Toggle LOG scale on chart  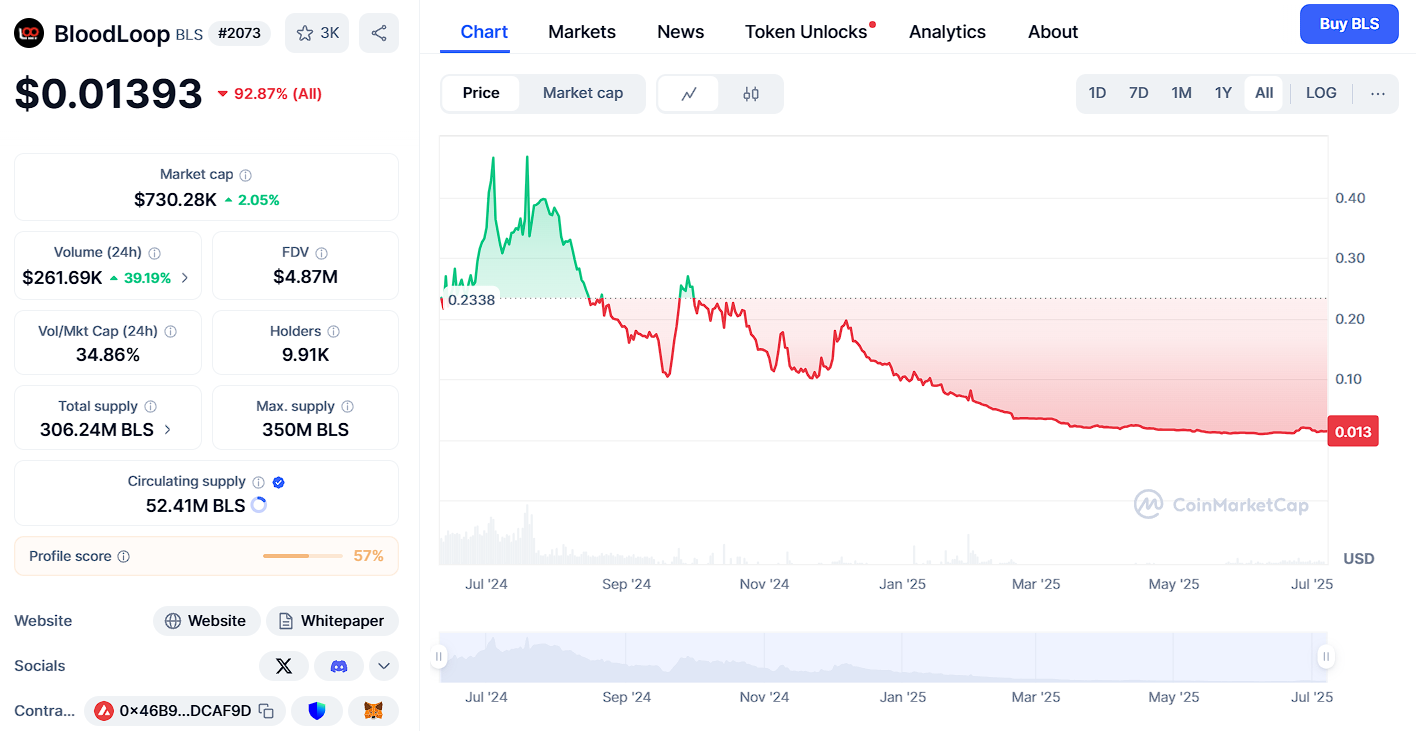pyautogui.click(x=1321, y=93)
